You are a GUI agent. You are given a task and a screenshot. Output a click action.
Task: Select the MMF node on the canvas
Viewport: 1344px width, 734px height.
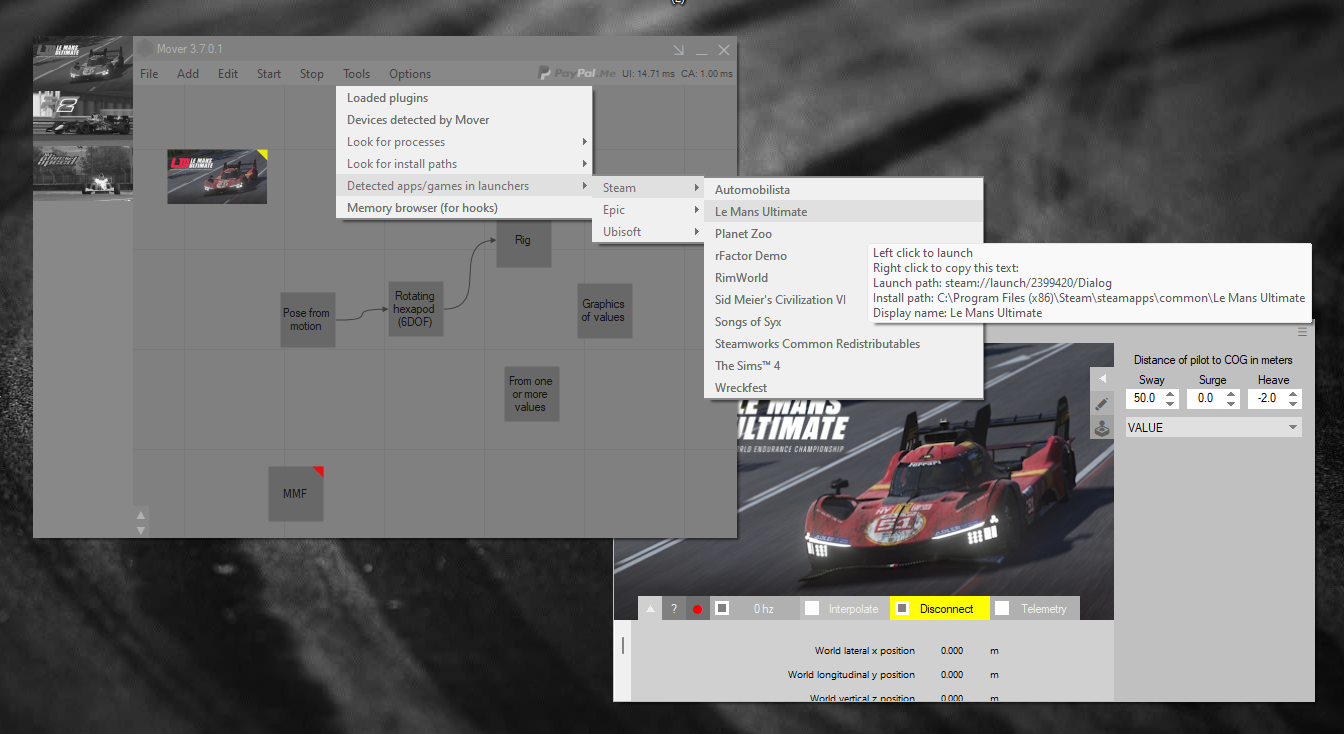pyautogui.click(x=296, y=493)
